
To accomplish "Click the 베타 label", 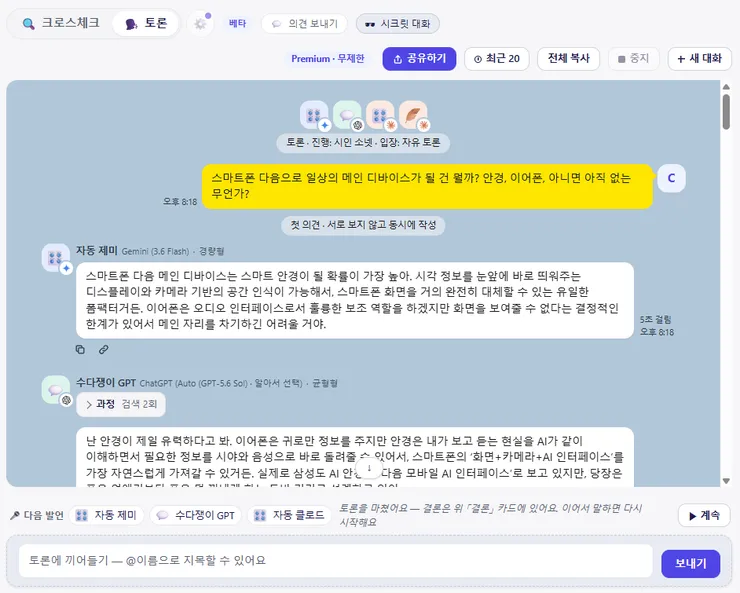I will coord(237,23).
